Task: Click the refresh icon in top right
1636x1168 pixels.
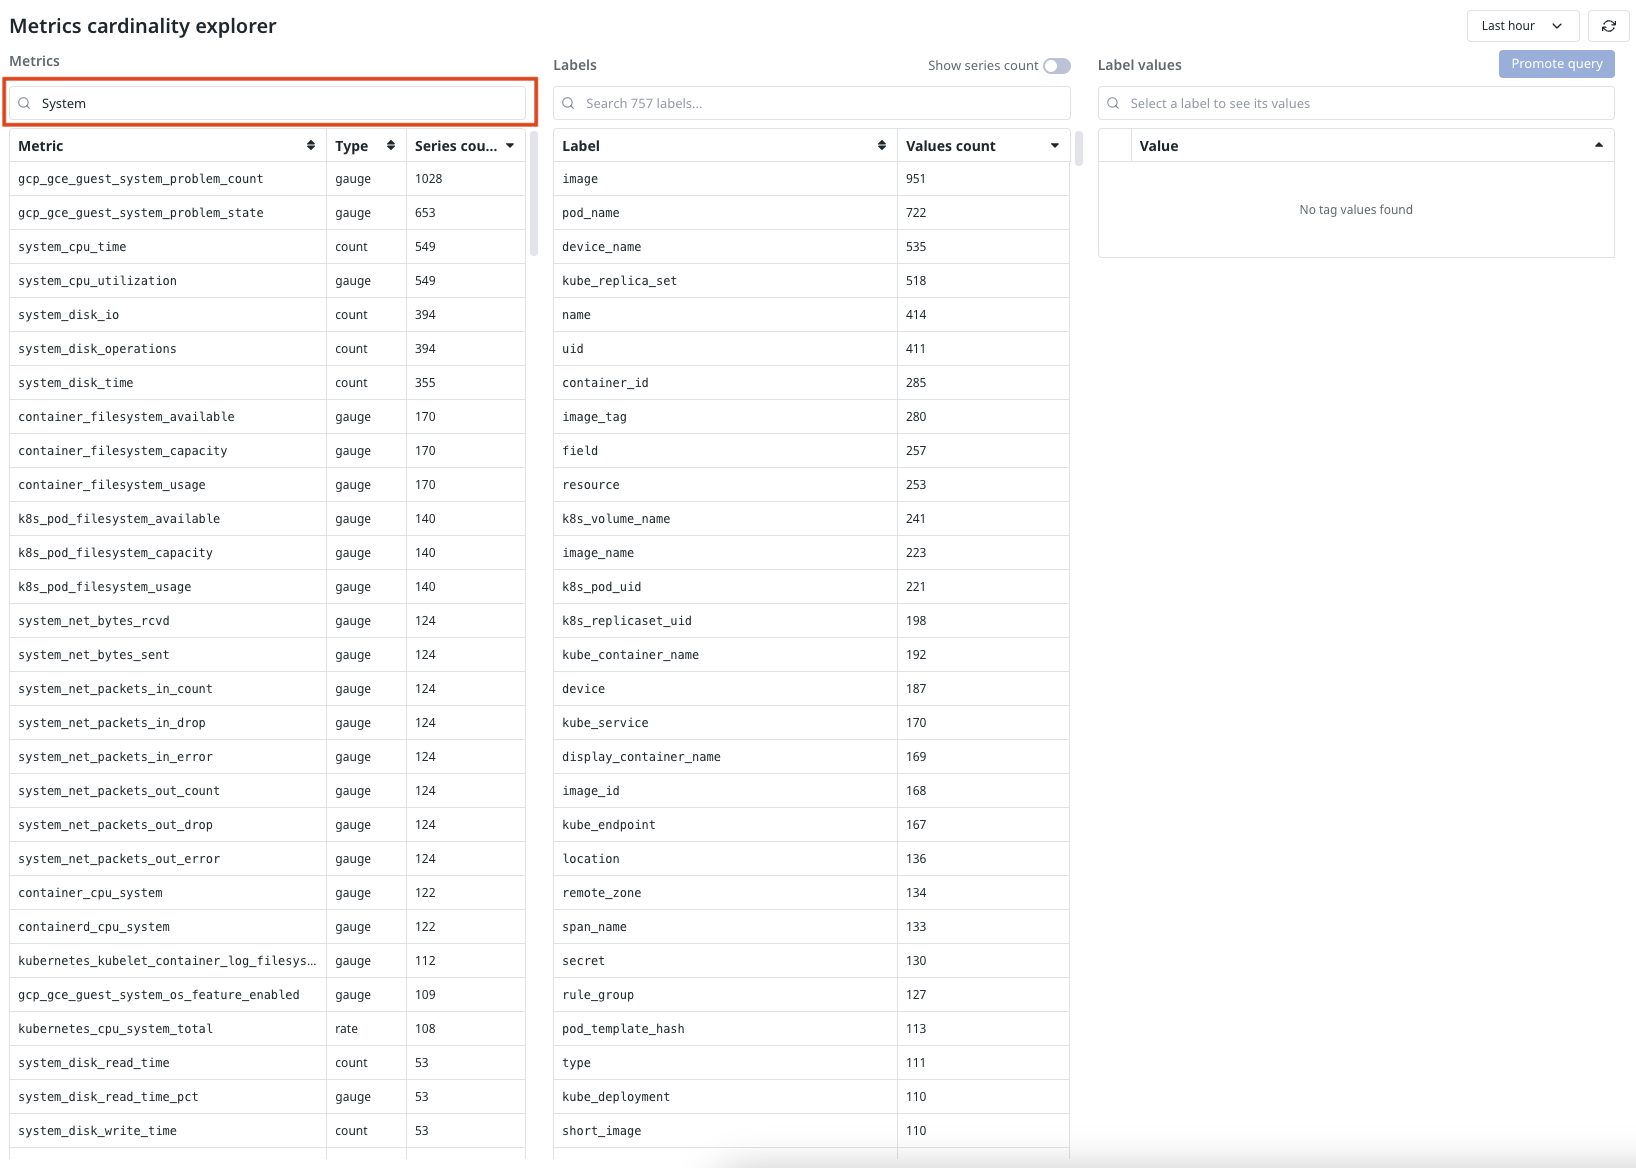Action: (x=1609, y=26)
